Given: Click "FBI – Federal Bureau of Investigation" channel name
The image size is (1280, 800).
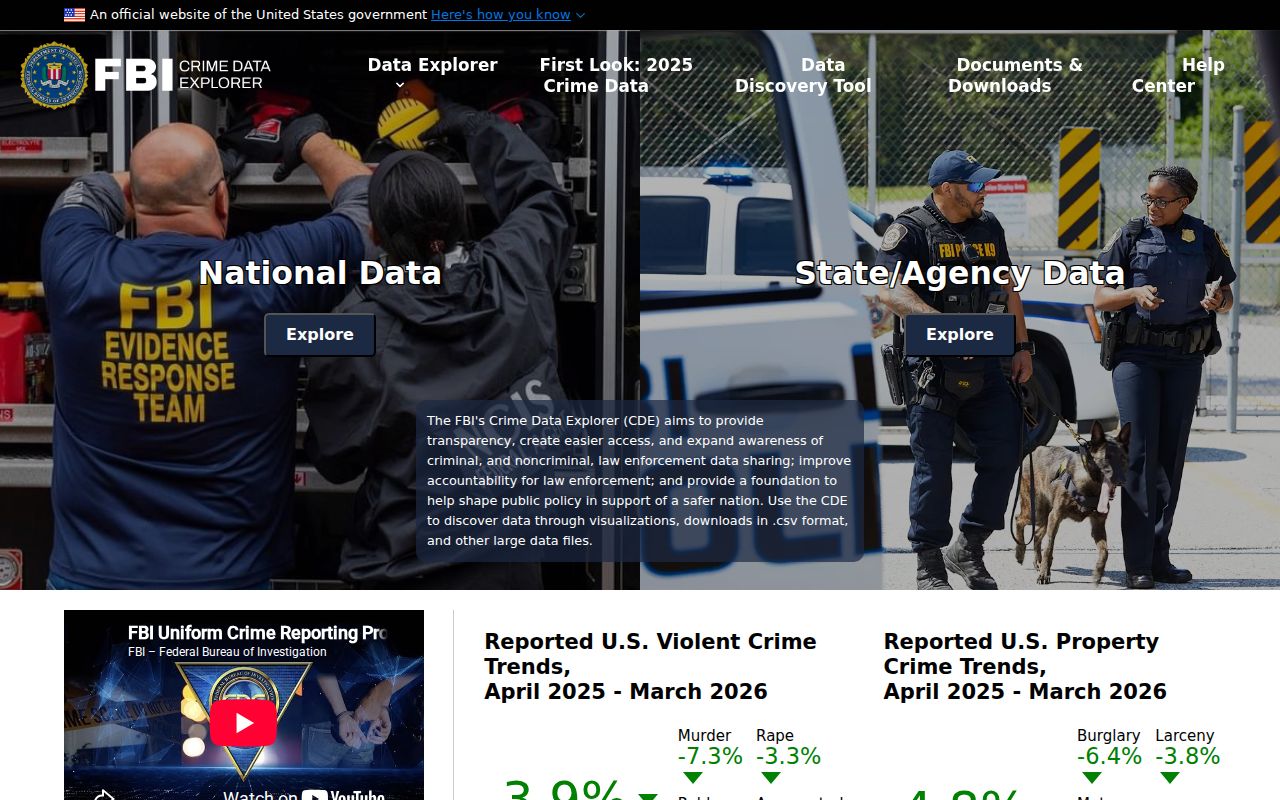Looking at the screenshot, I should (227, 652).
